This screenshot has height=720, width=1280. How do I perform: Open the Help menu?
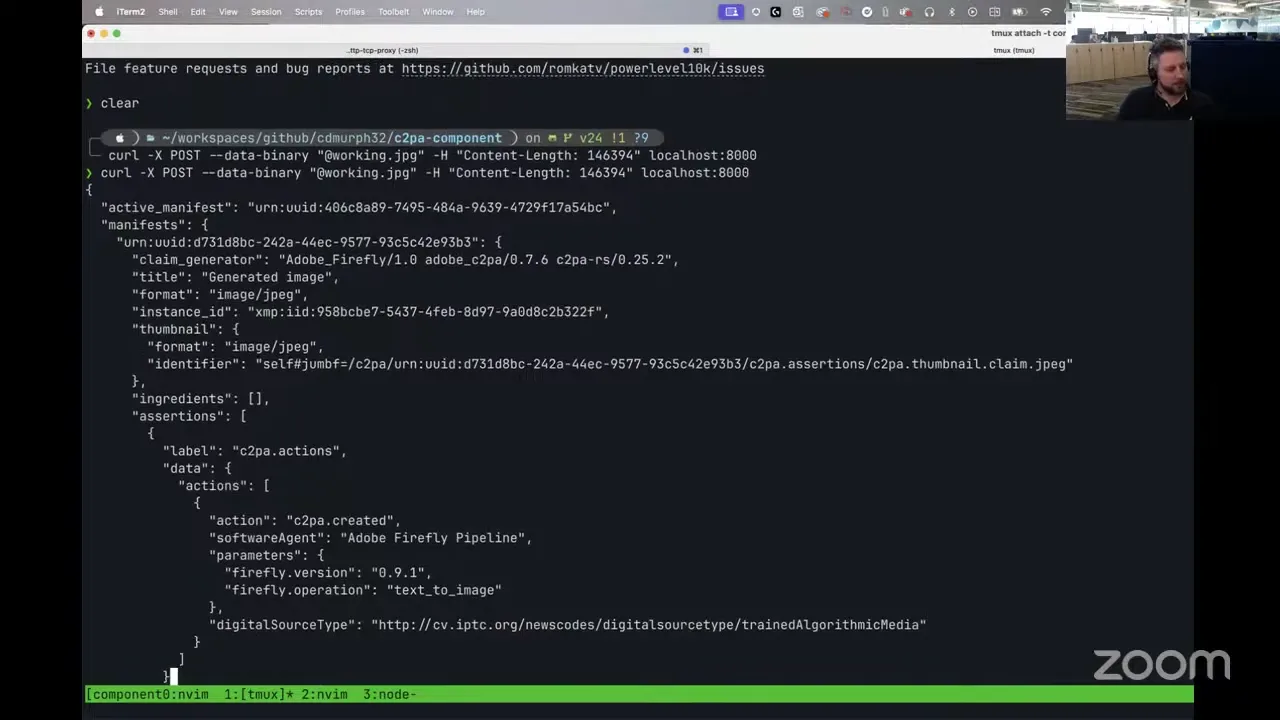tap(475, 12)
